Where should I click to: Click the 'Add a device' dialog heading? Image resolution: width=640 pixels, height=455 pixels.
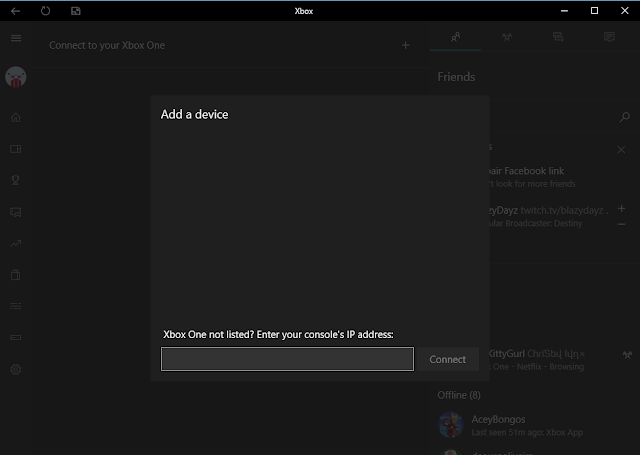click(194, 114)
